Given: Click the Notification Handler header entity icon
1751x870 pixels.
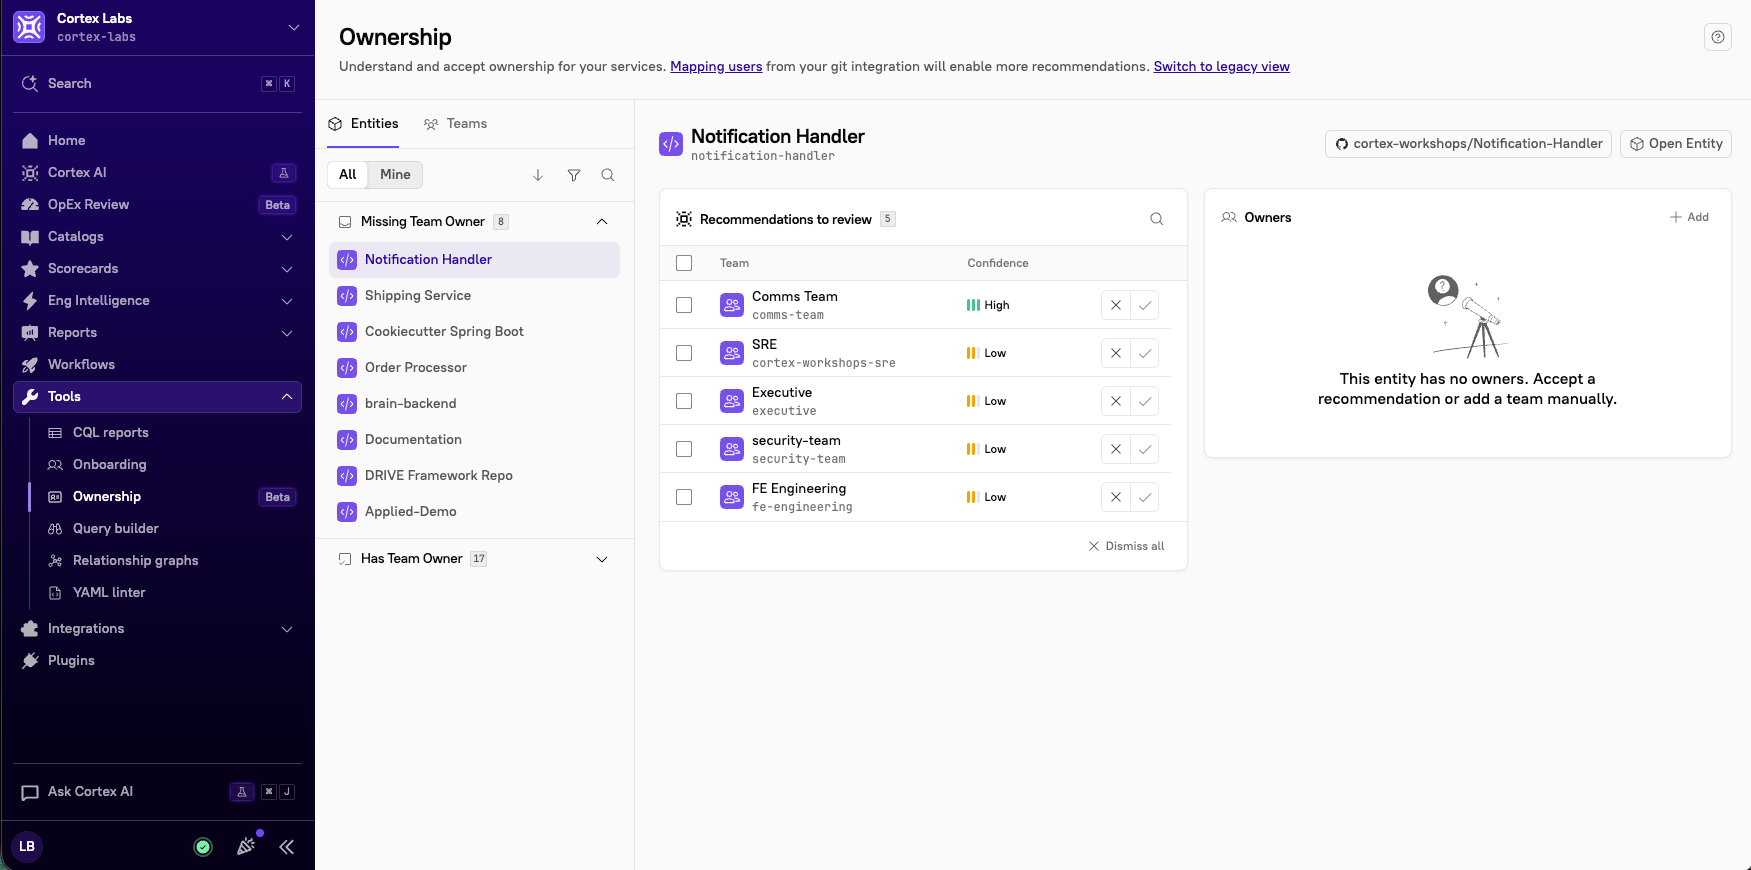Looking at the screenshot, I should point(671,144).
